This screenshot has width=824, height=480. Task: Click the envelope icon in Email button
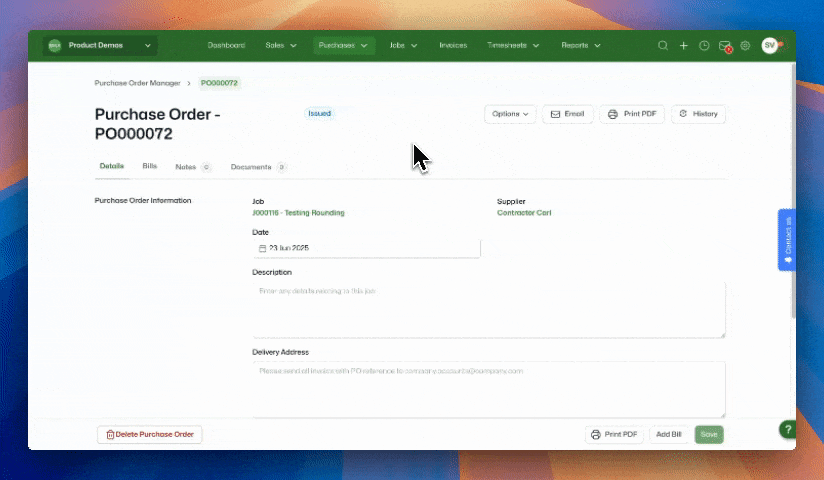pyautogui.click(x=555, y=114)
